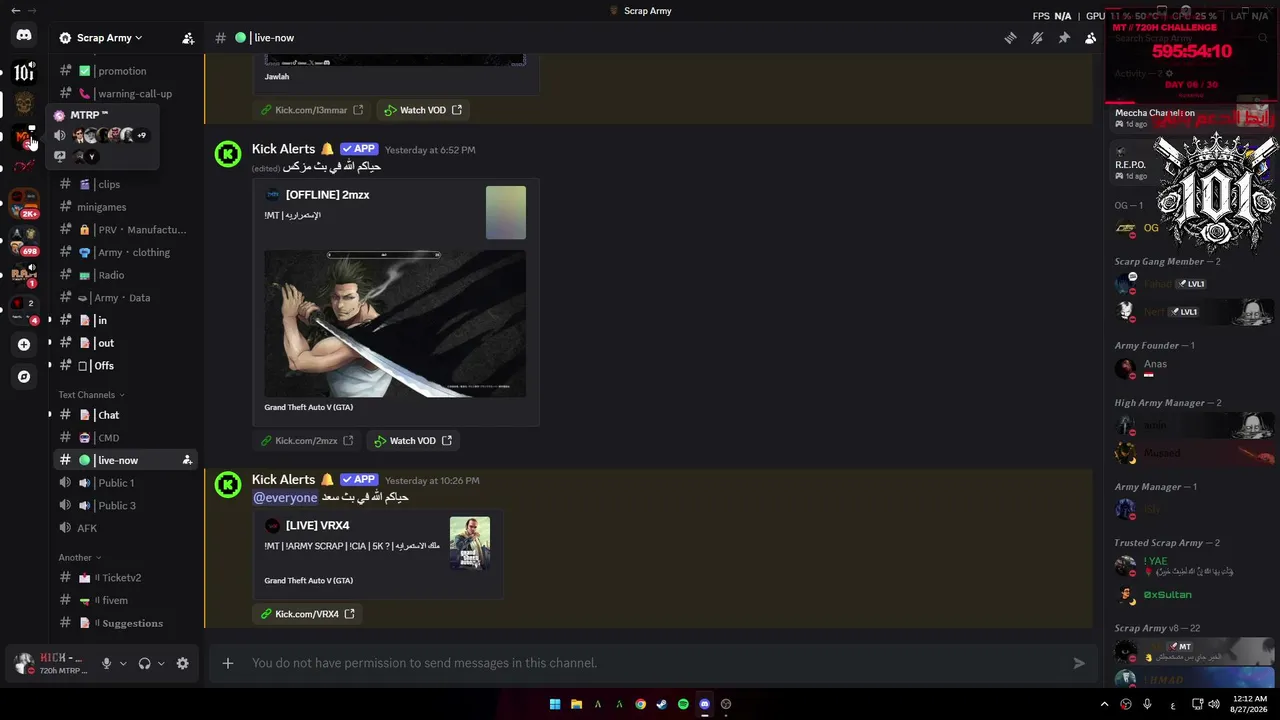Join the Public 3 voice channel
The image size is (1280, 720).
click(x=124, y=506)
